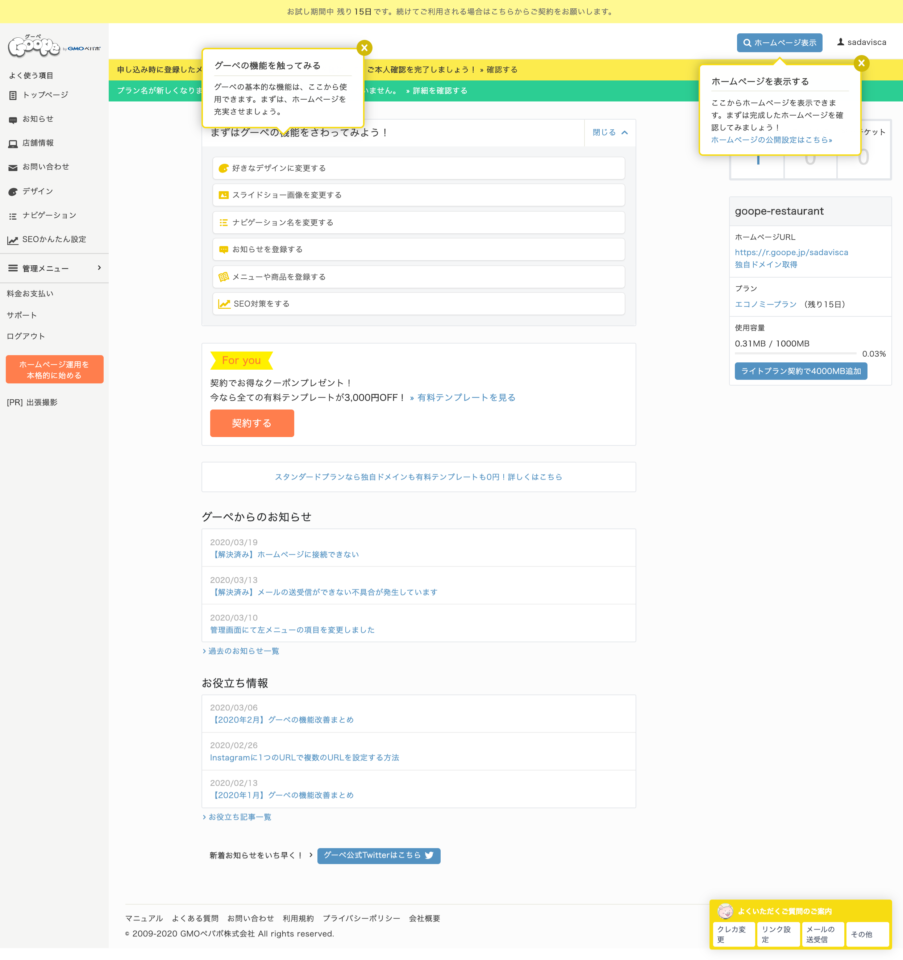Click list icon for ナビゲーション名を変更する
The width and height of the screenshot is (903, 960).
(223, 222)
